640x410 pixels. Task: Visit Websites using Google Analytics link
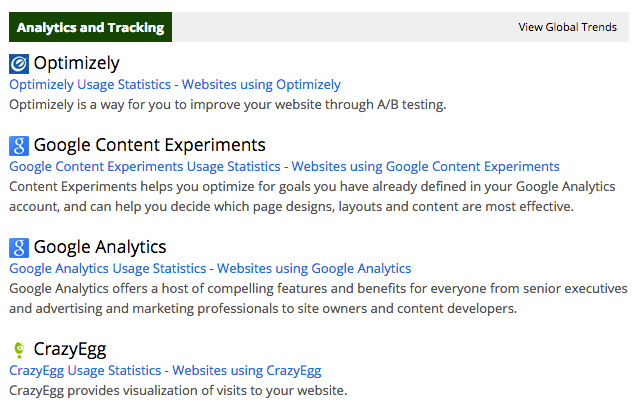tap(314, 268)
